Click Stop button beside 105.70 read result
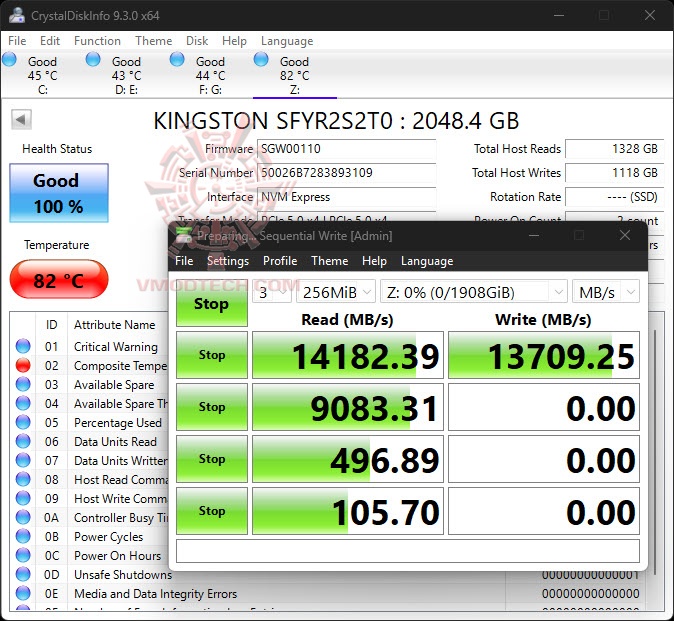674x621 pixels. pos(211,511)
